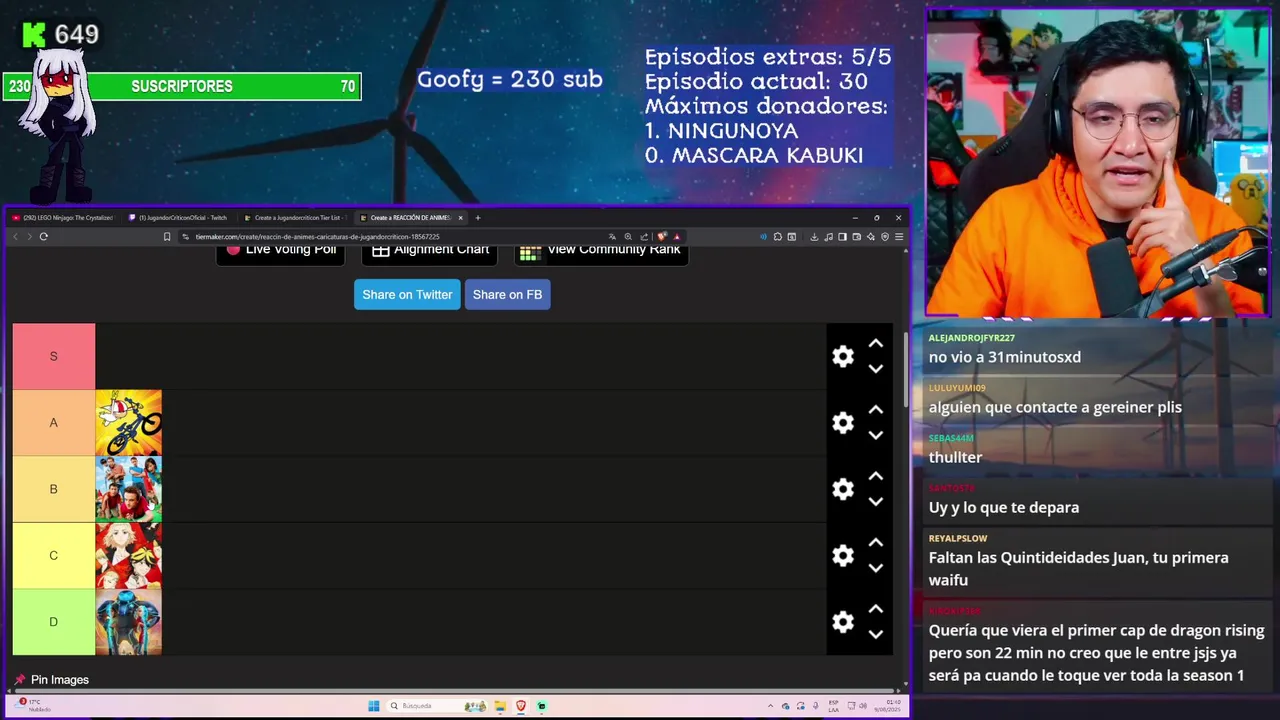
Task: Move C tier row up with arrow
Action: [876, 543]
